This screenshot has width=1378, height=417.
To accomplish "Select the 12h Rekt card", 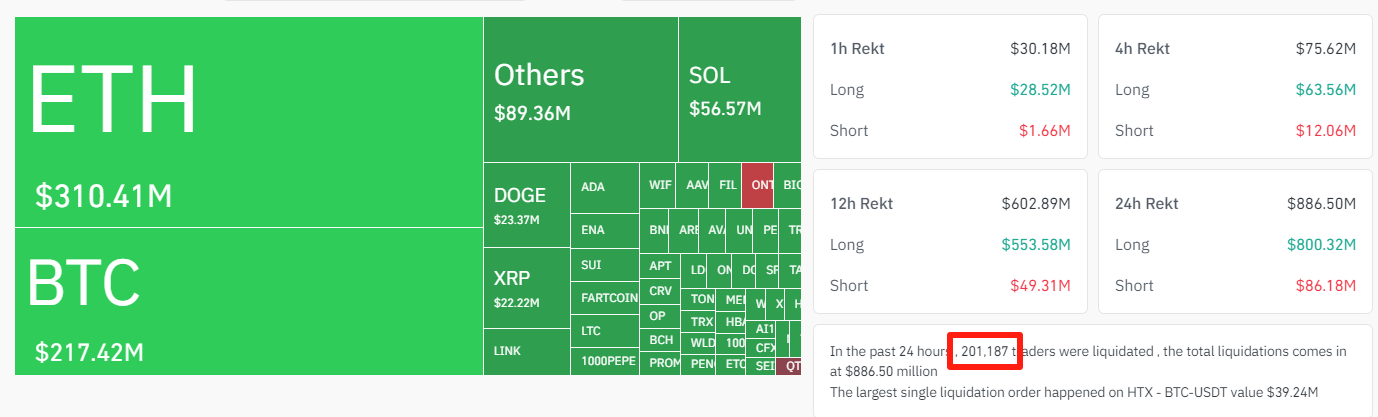I will [x=950, y=244].
